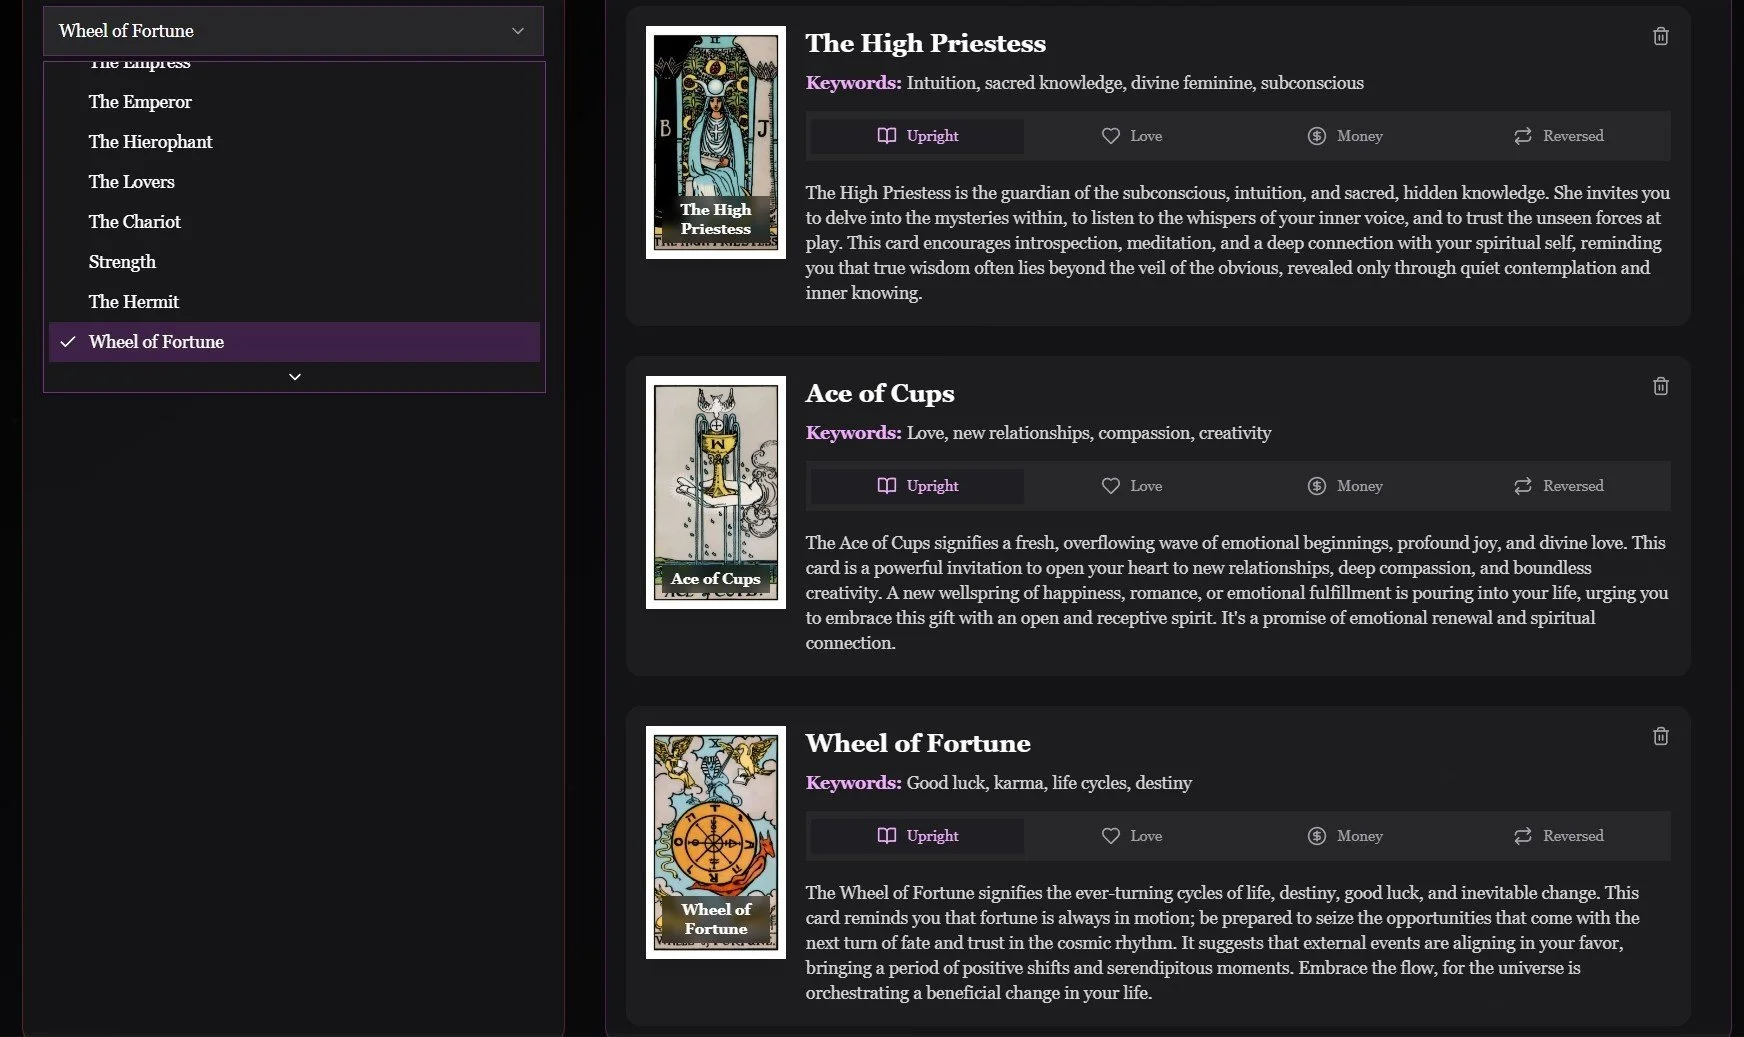1744x1037 pixels.
Task: Toggle Upright view for Wheel of Fortune
Action: (916, 836)
